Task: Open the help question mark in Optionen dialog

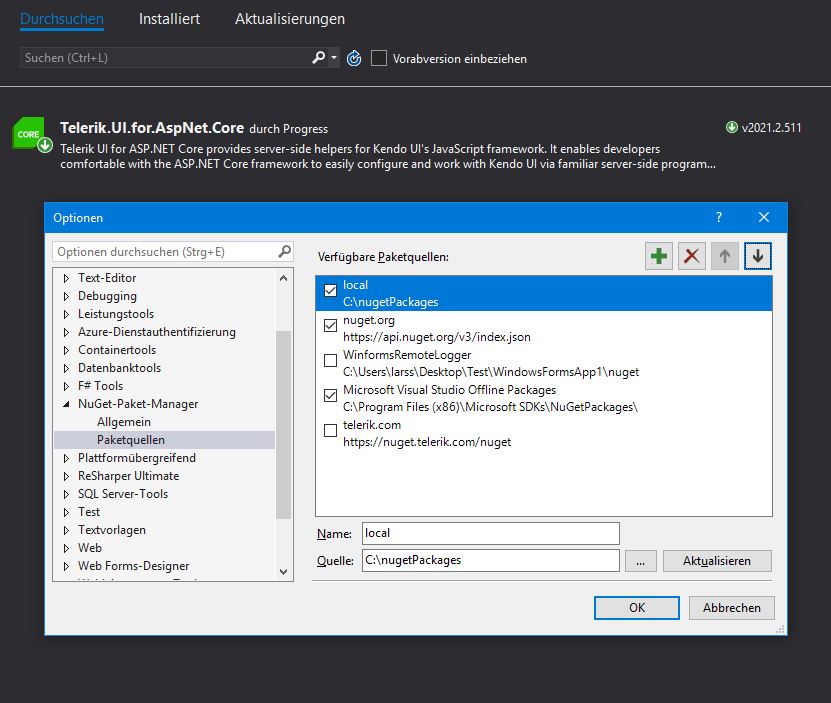Action: [719, 217]
